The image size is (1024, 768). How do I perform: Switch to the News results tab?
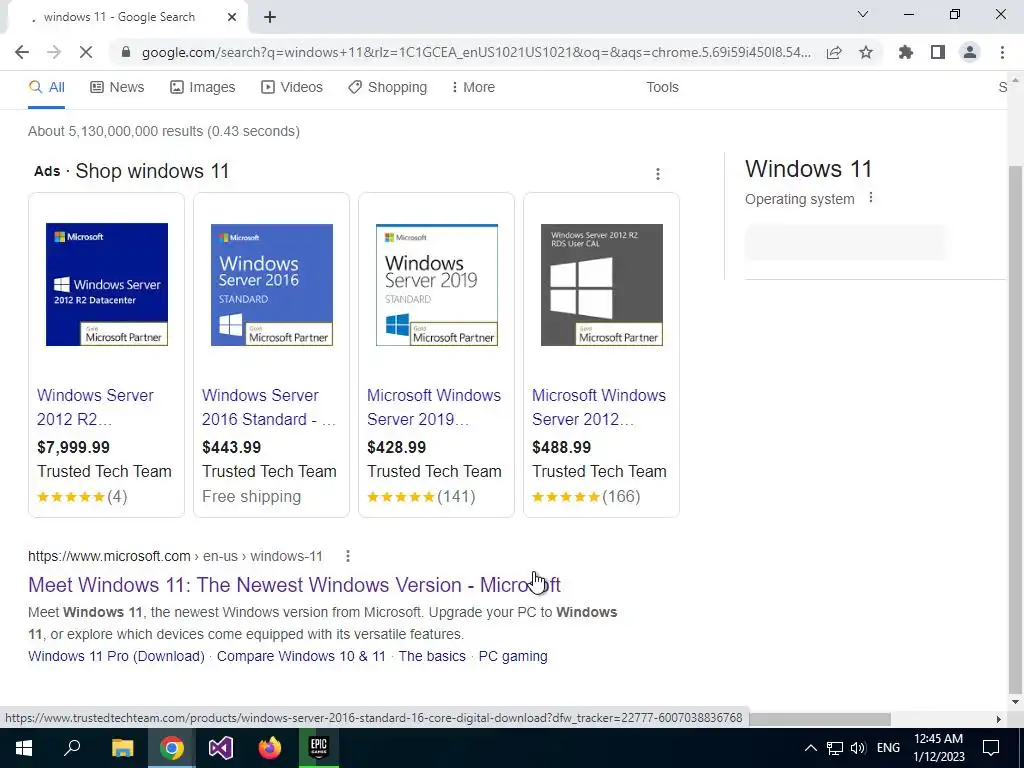pyautogui.click(x=117, y=88)
